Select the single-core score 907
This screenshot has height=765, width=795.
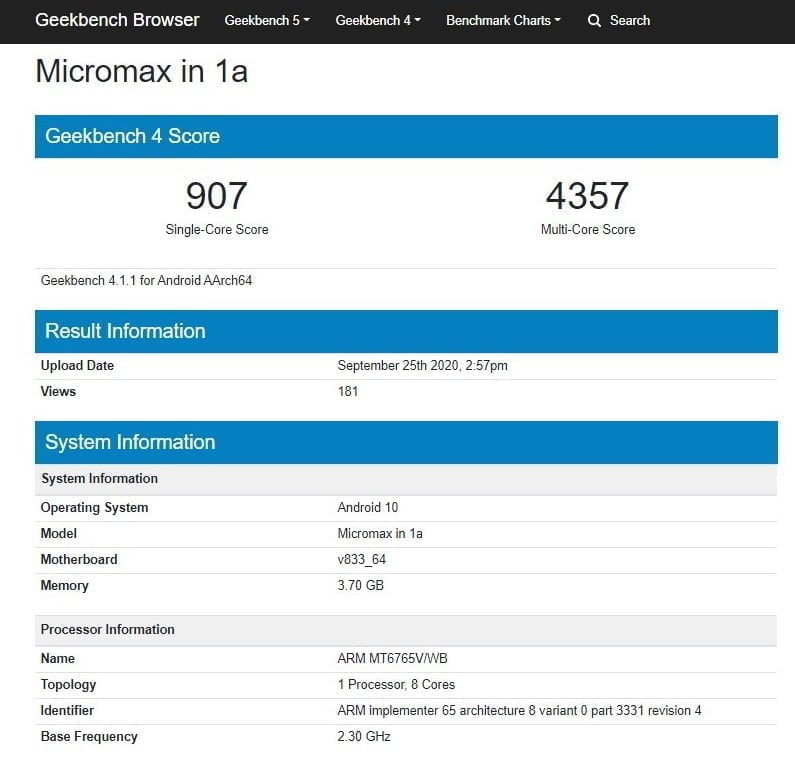pyautogui.click(x=216, y=196)
